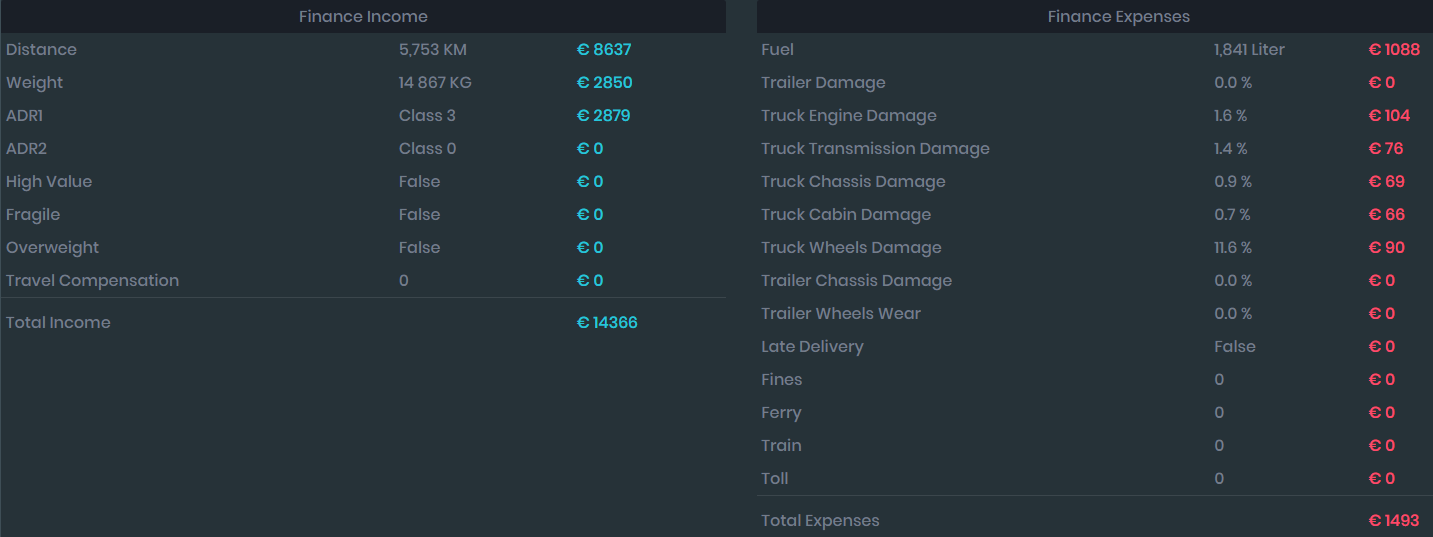Viewport: 1433px width, 537px height.
Task: Click the € 76 transmission damage cost
Action: point(1386,149)
